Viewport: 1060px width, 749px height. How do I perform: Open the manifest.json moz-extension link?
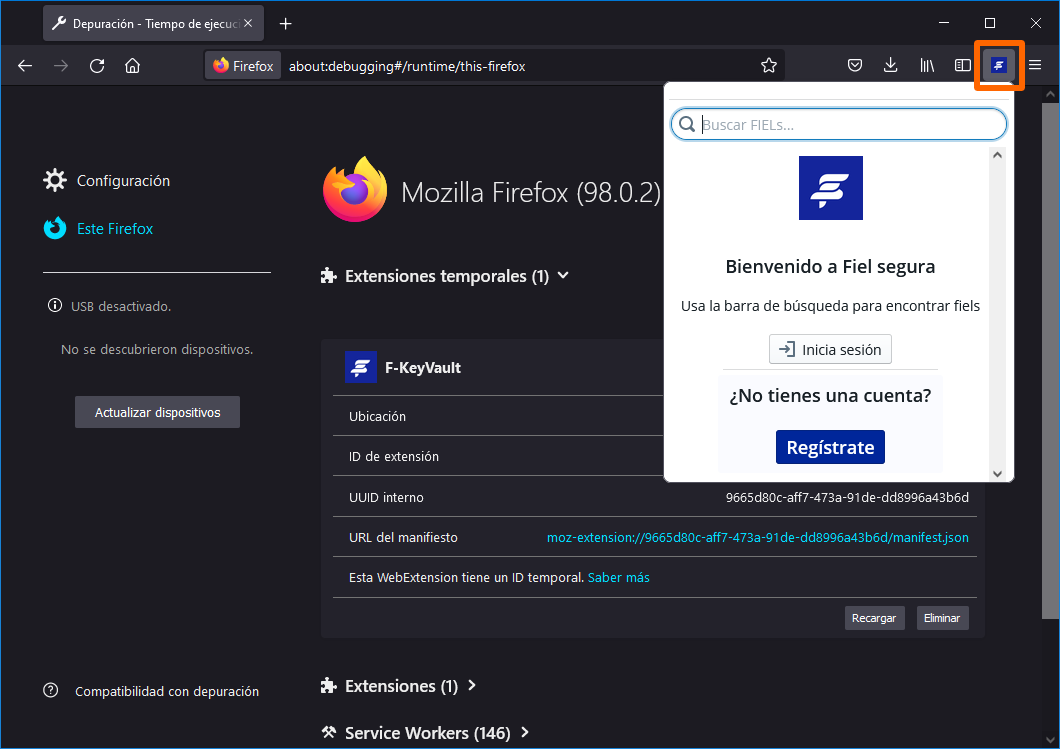coord(758,537)
